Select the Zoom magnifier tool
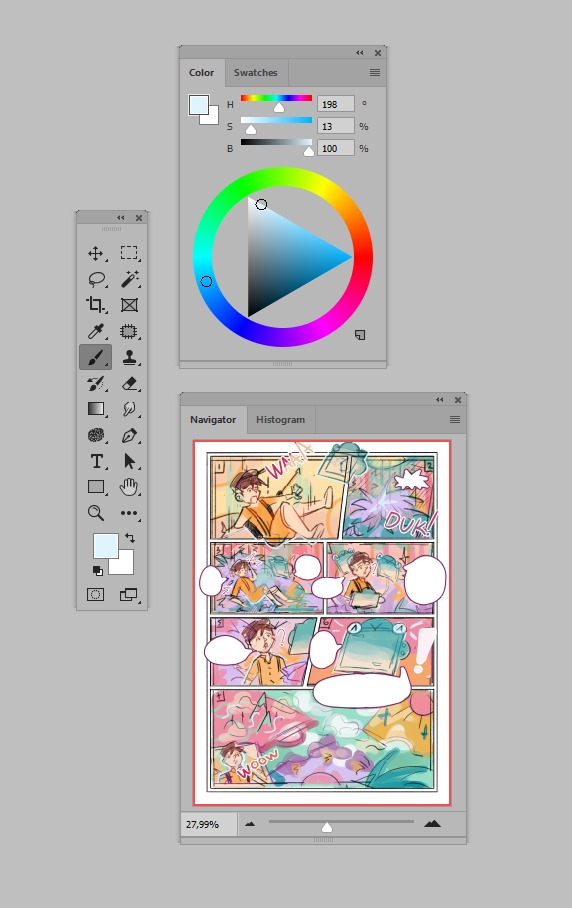The image size is (572, 908). point(96,512)
